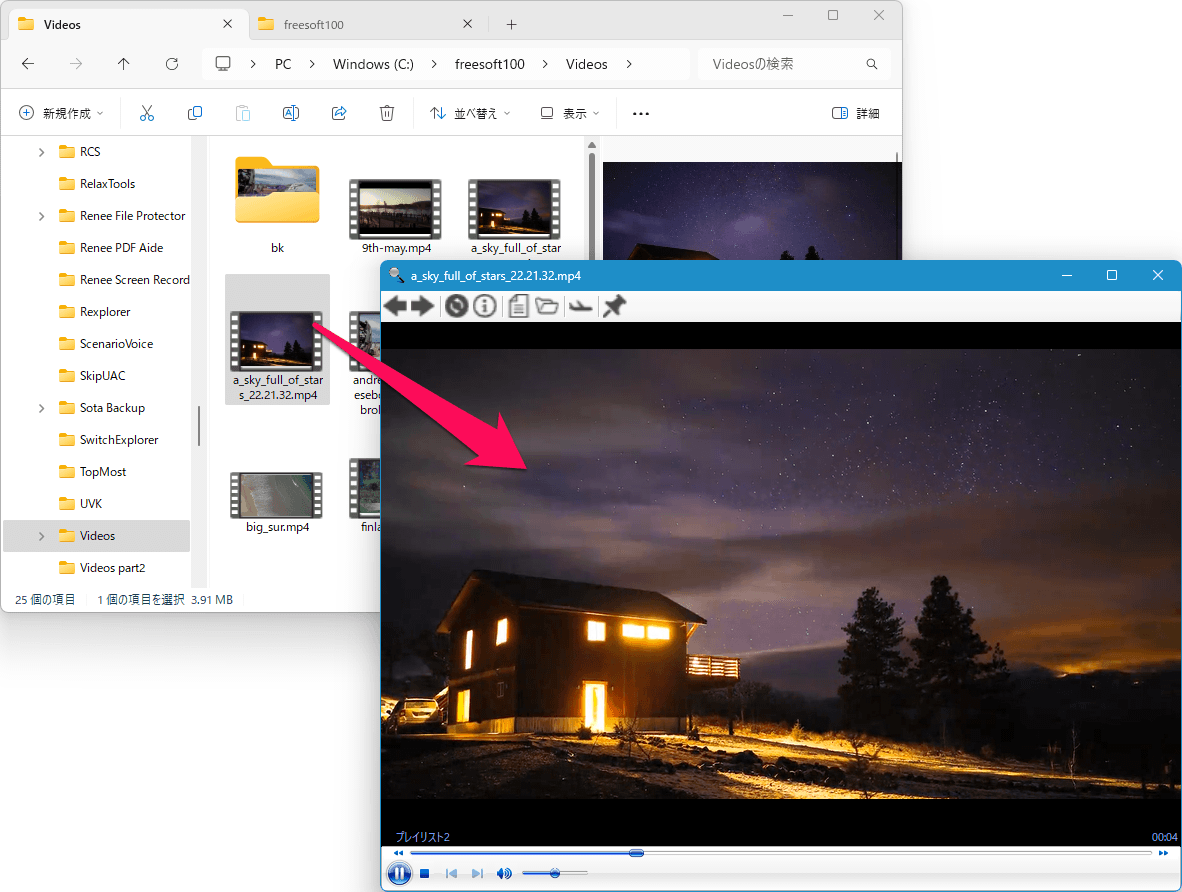Click the open folder icon in the preview toolbar
Viewport: 1182px width, 892px height.
547,306
